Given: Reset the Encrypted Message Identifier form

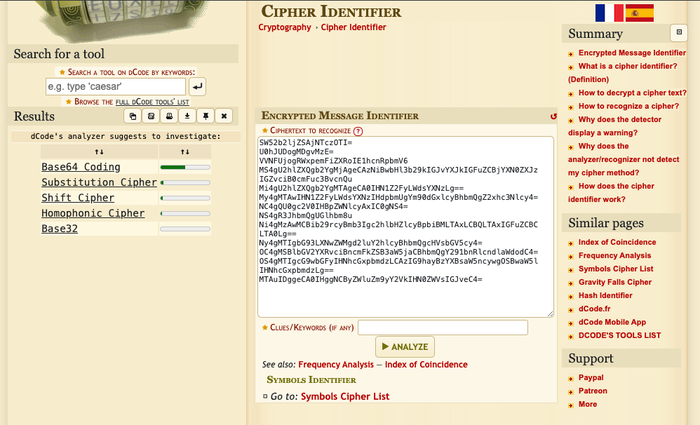Looking at the screenshot, I should point(553,116).
